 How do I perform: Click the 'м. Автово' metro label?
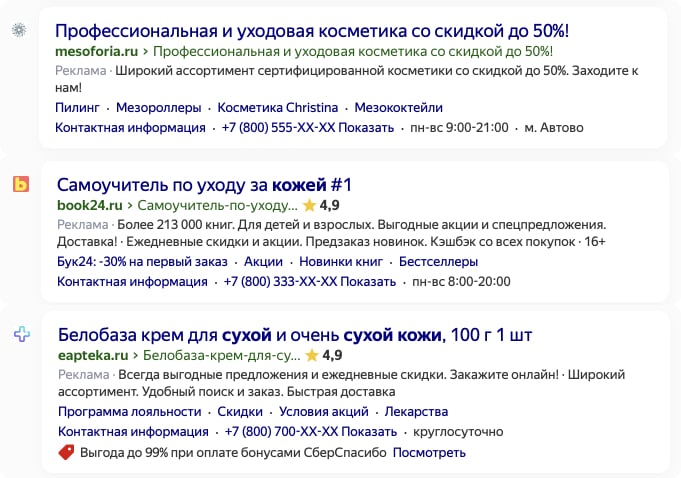point(554,128)
